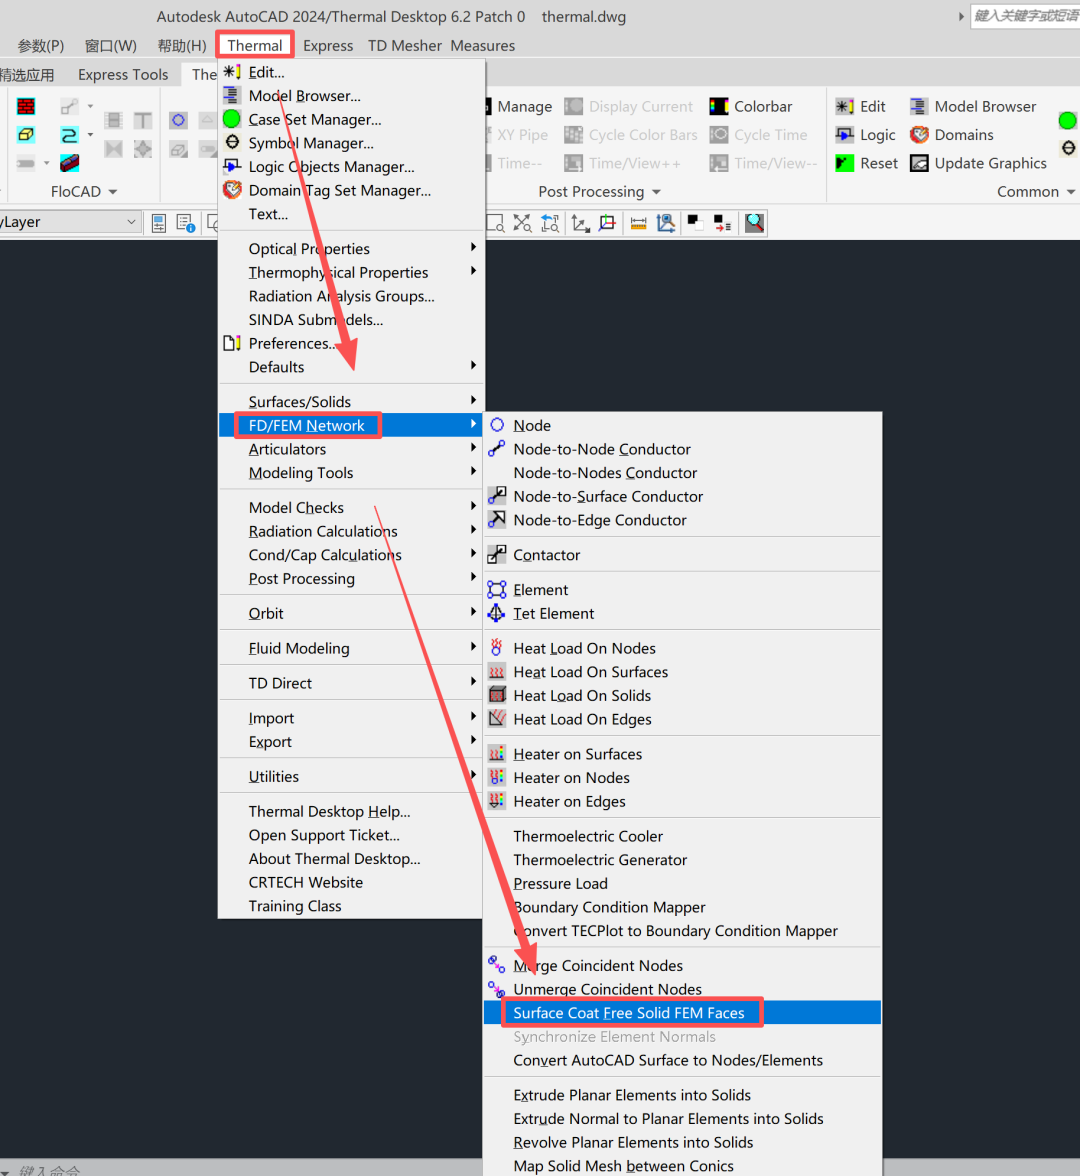Open Thermal Desktop Help

(329, 812)
